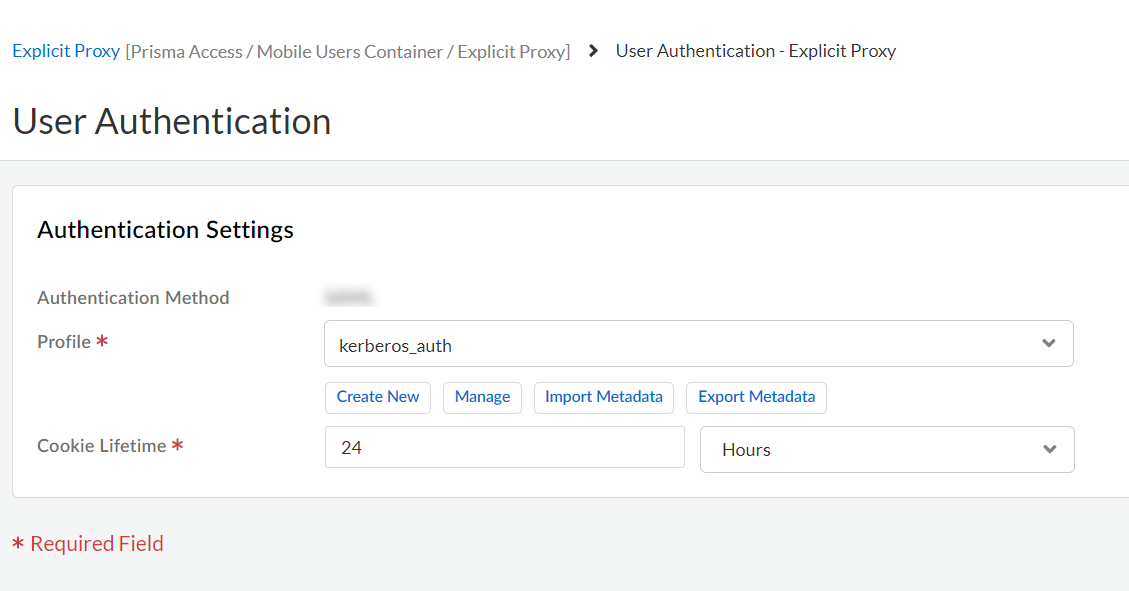Click the blurred Authentication Method value
Screen dimensions: 1129x591
(x=349, y=298)
